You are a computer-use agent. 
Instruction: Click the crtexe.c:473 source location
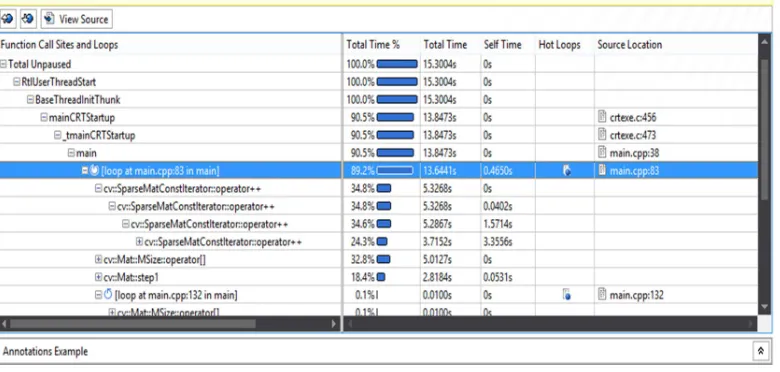pyautogui.click(x=633, y=135)
